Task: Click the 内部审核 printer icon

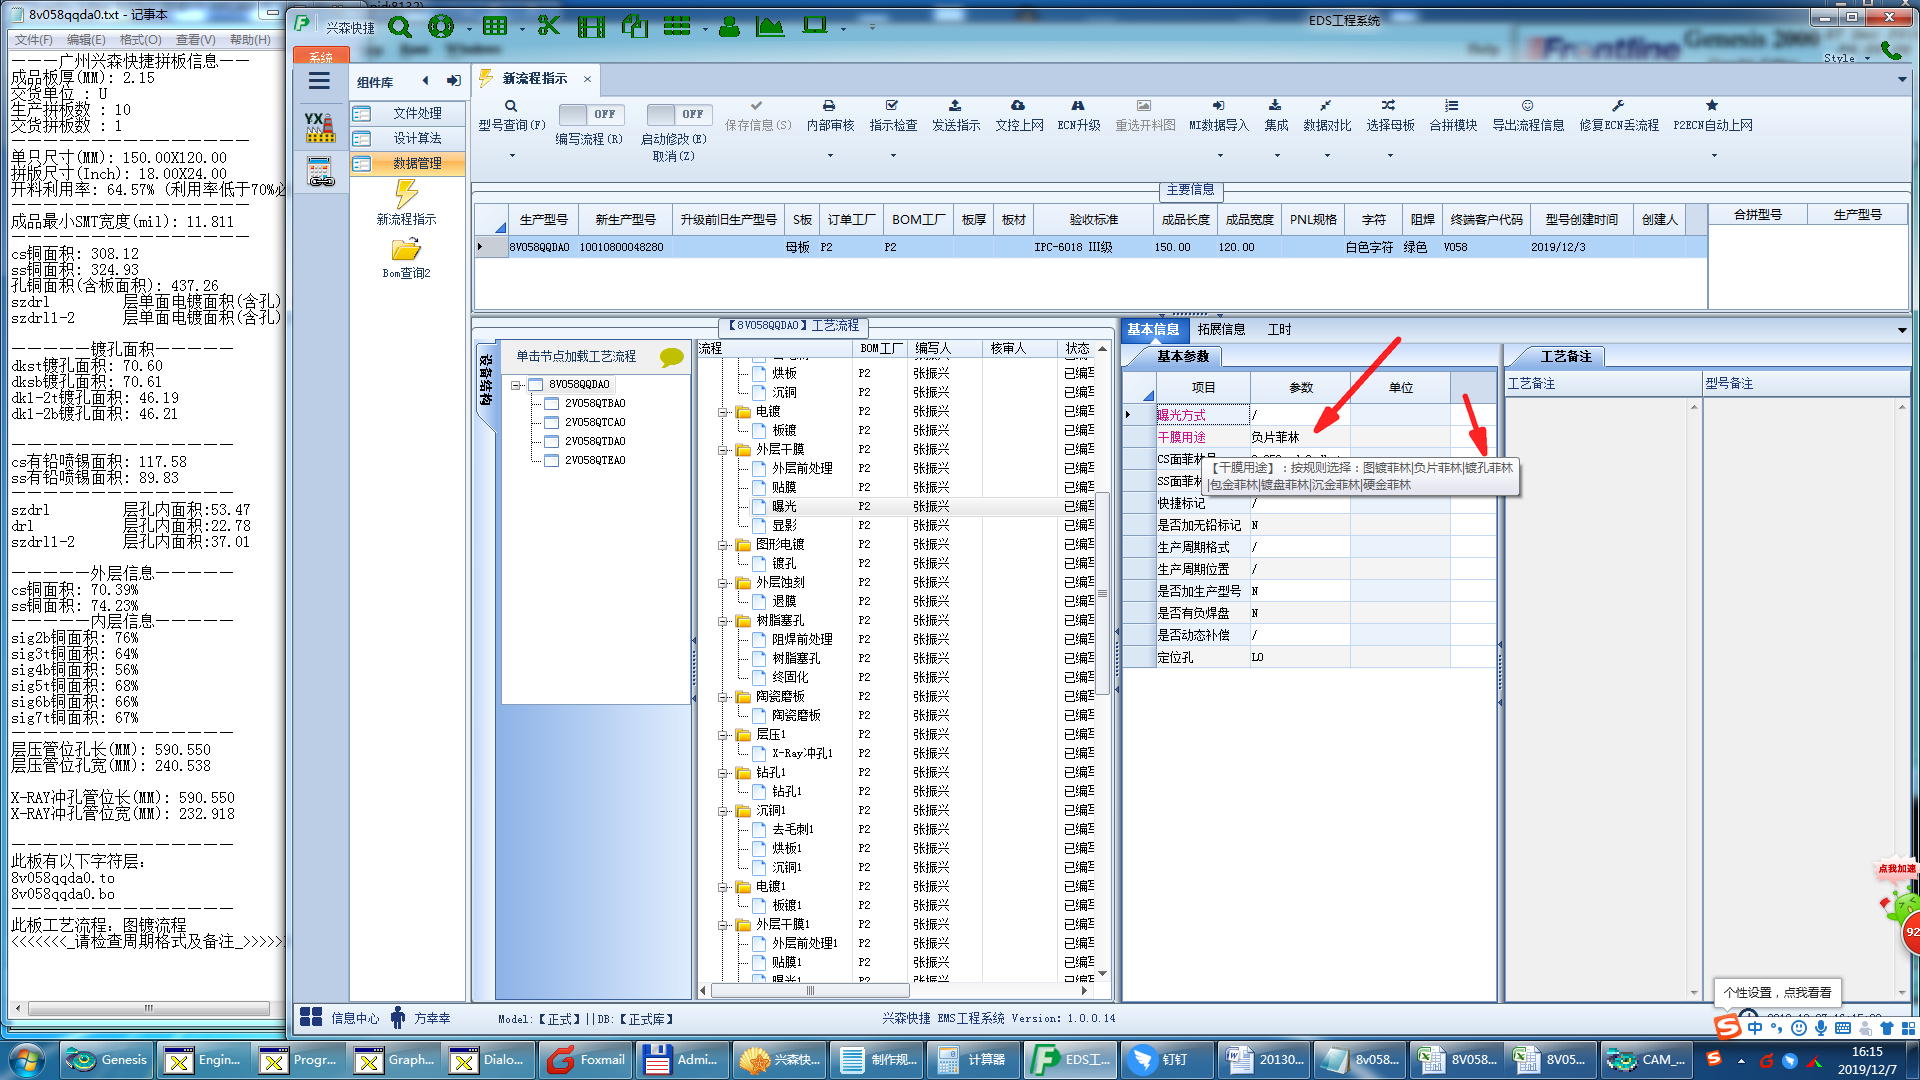Action: pyautogui.click(x=829, y=106)
